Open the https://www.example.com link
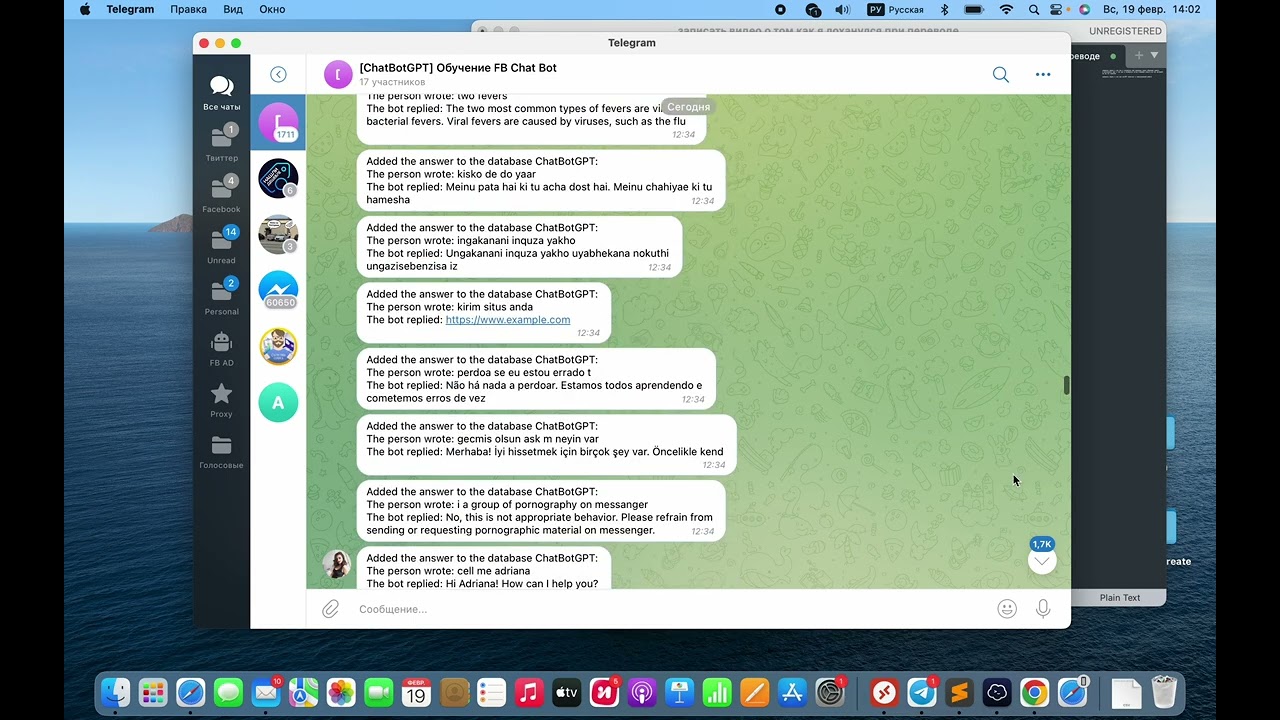The image size is (1280, 720). pos(508,320)
